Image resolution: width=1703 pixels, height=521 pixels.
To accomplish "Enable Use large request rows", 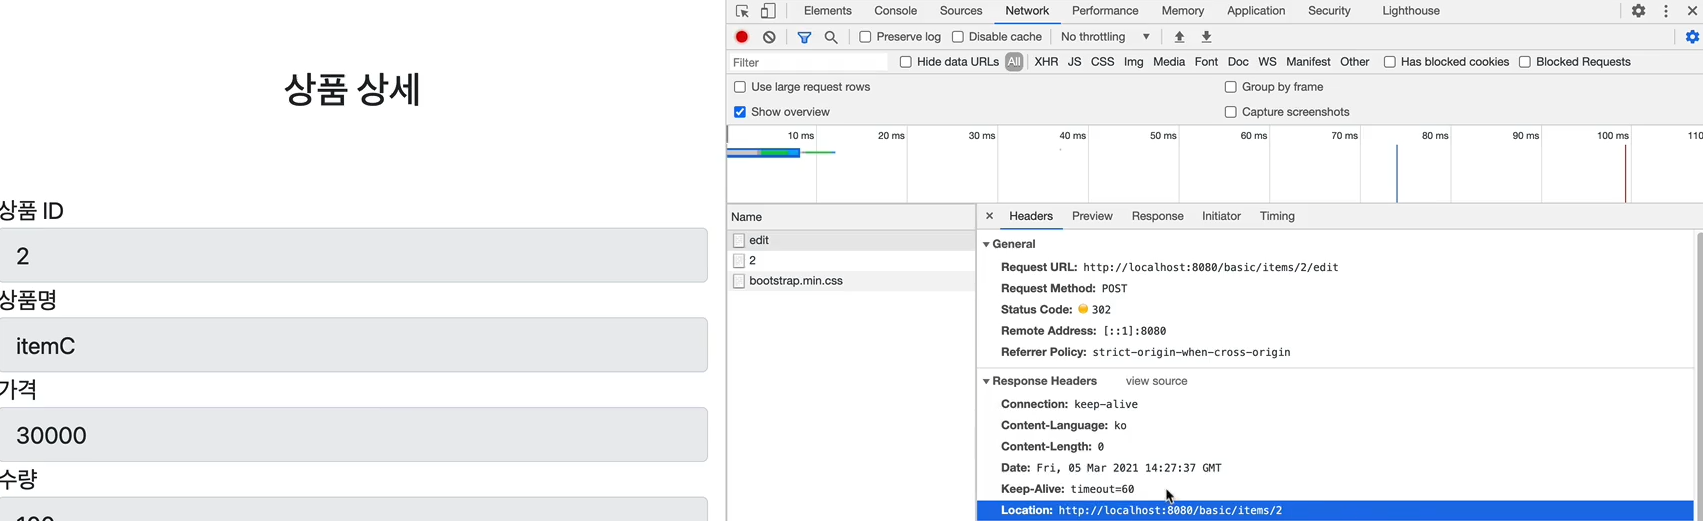I will click(740, 87).
